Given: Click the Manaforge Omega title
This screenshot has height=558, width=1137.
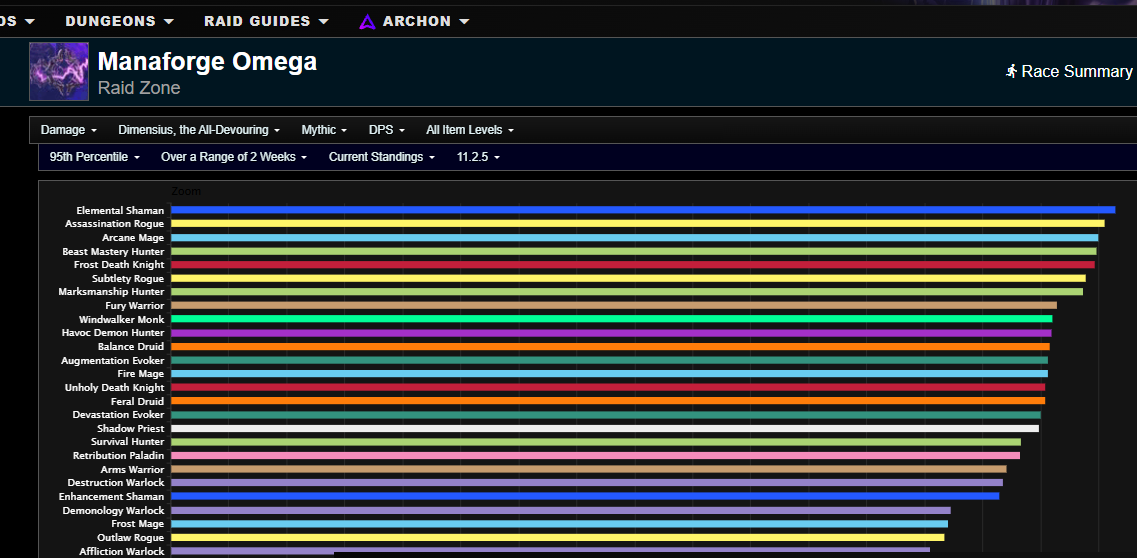Looking at the screenshot, I should (x=207, y=62).
